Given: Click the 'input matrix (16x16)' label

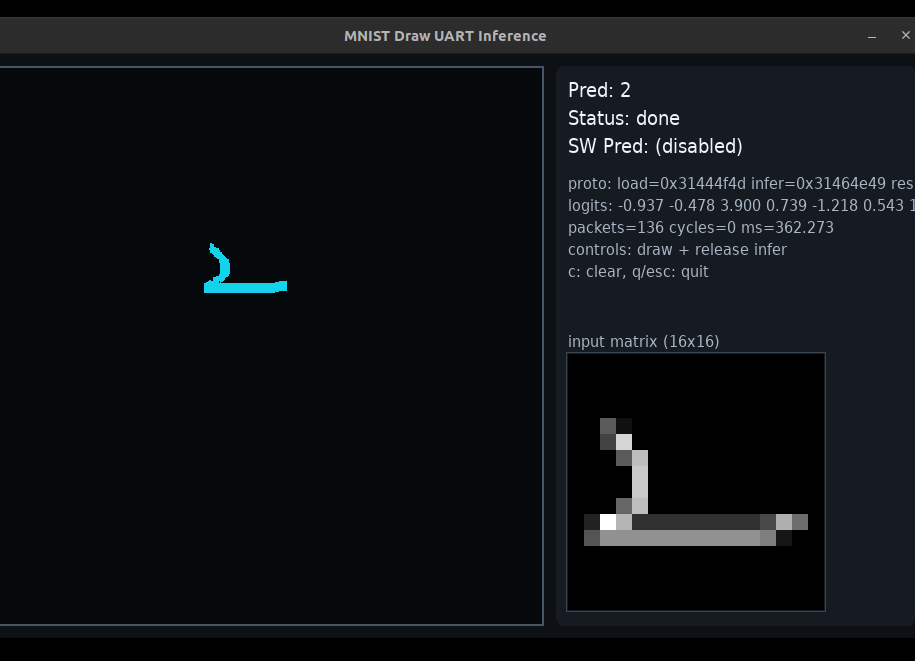Looking at the screenshot, I should coord(643,342).
